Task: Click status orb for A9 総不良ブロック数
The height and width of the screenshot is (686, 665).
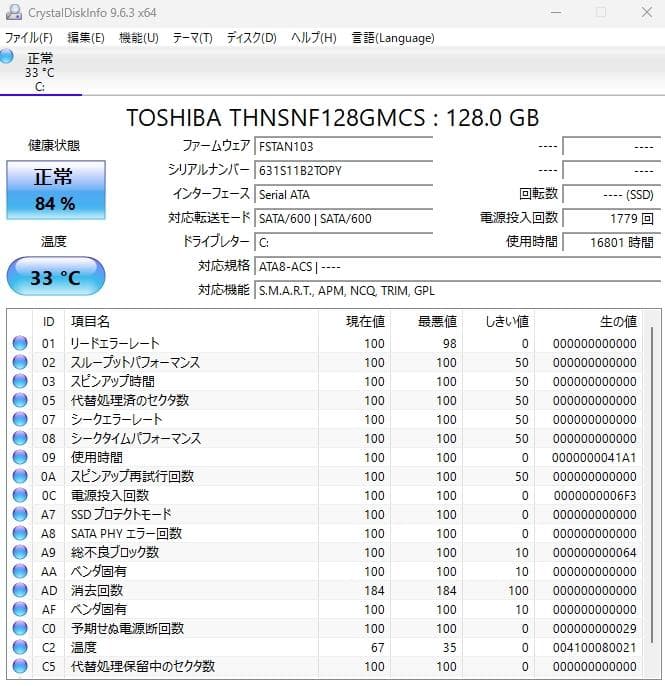Action: (x=20, y=553)
